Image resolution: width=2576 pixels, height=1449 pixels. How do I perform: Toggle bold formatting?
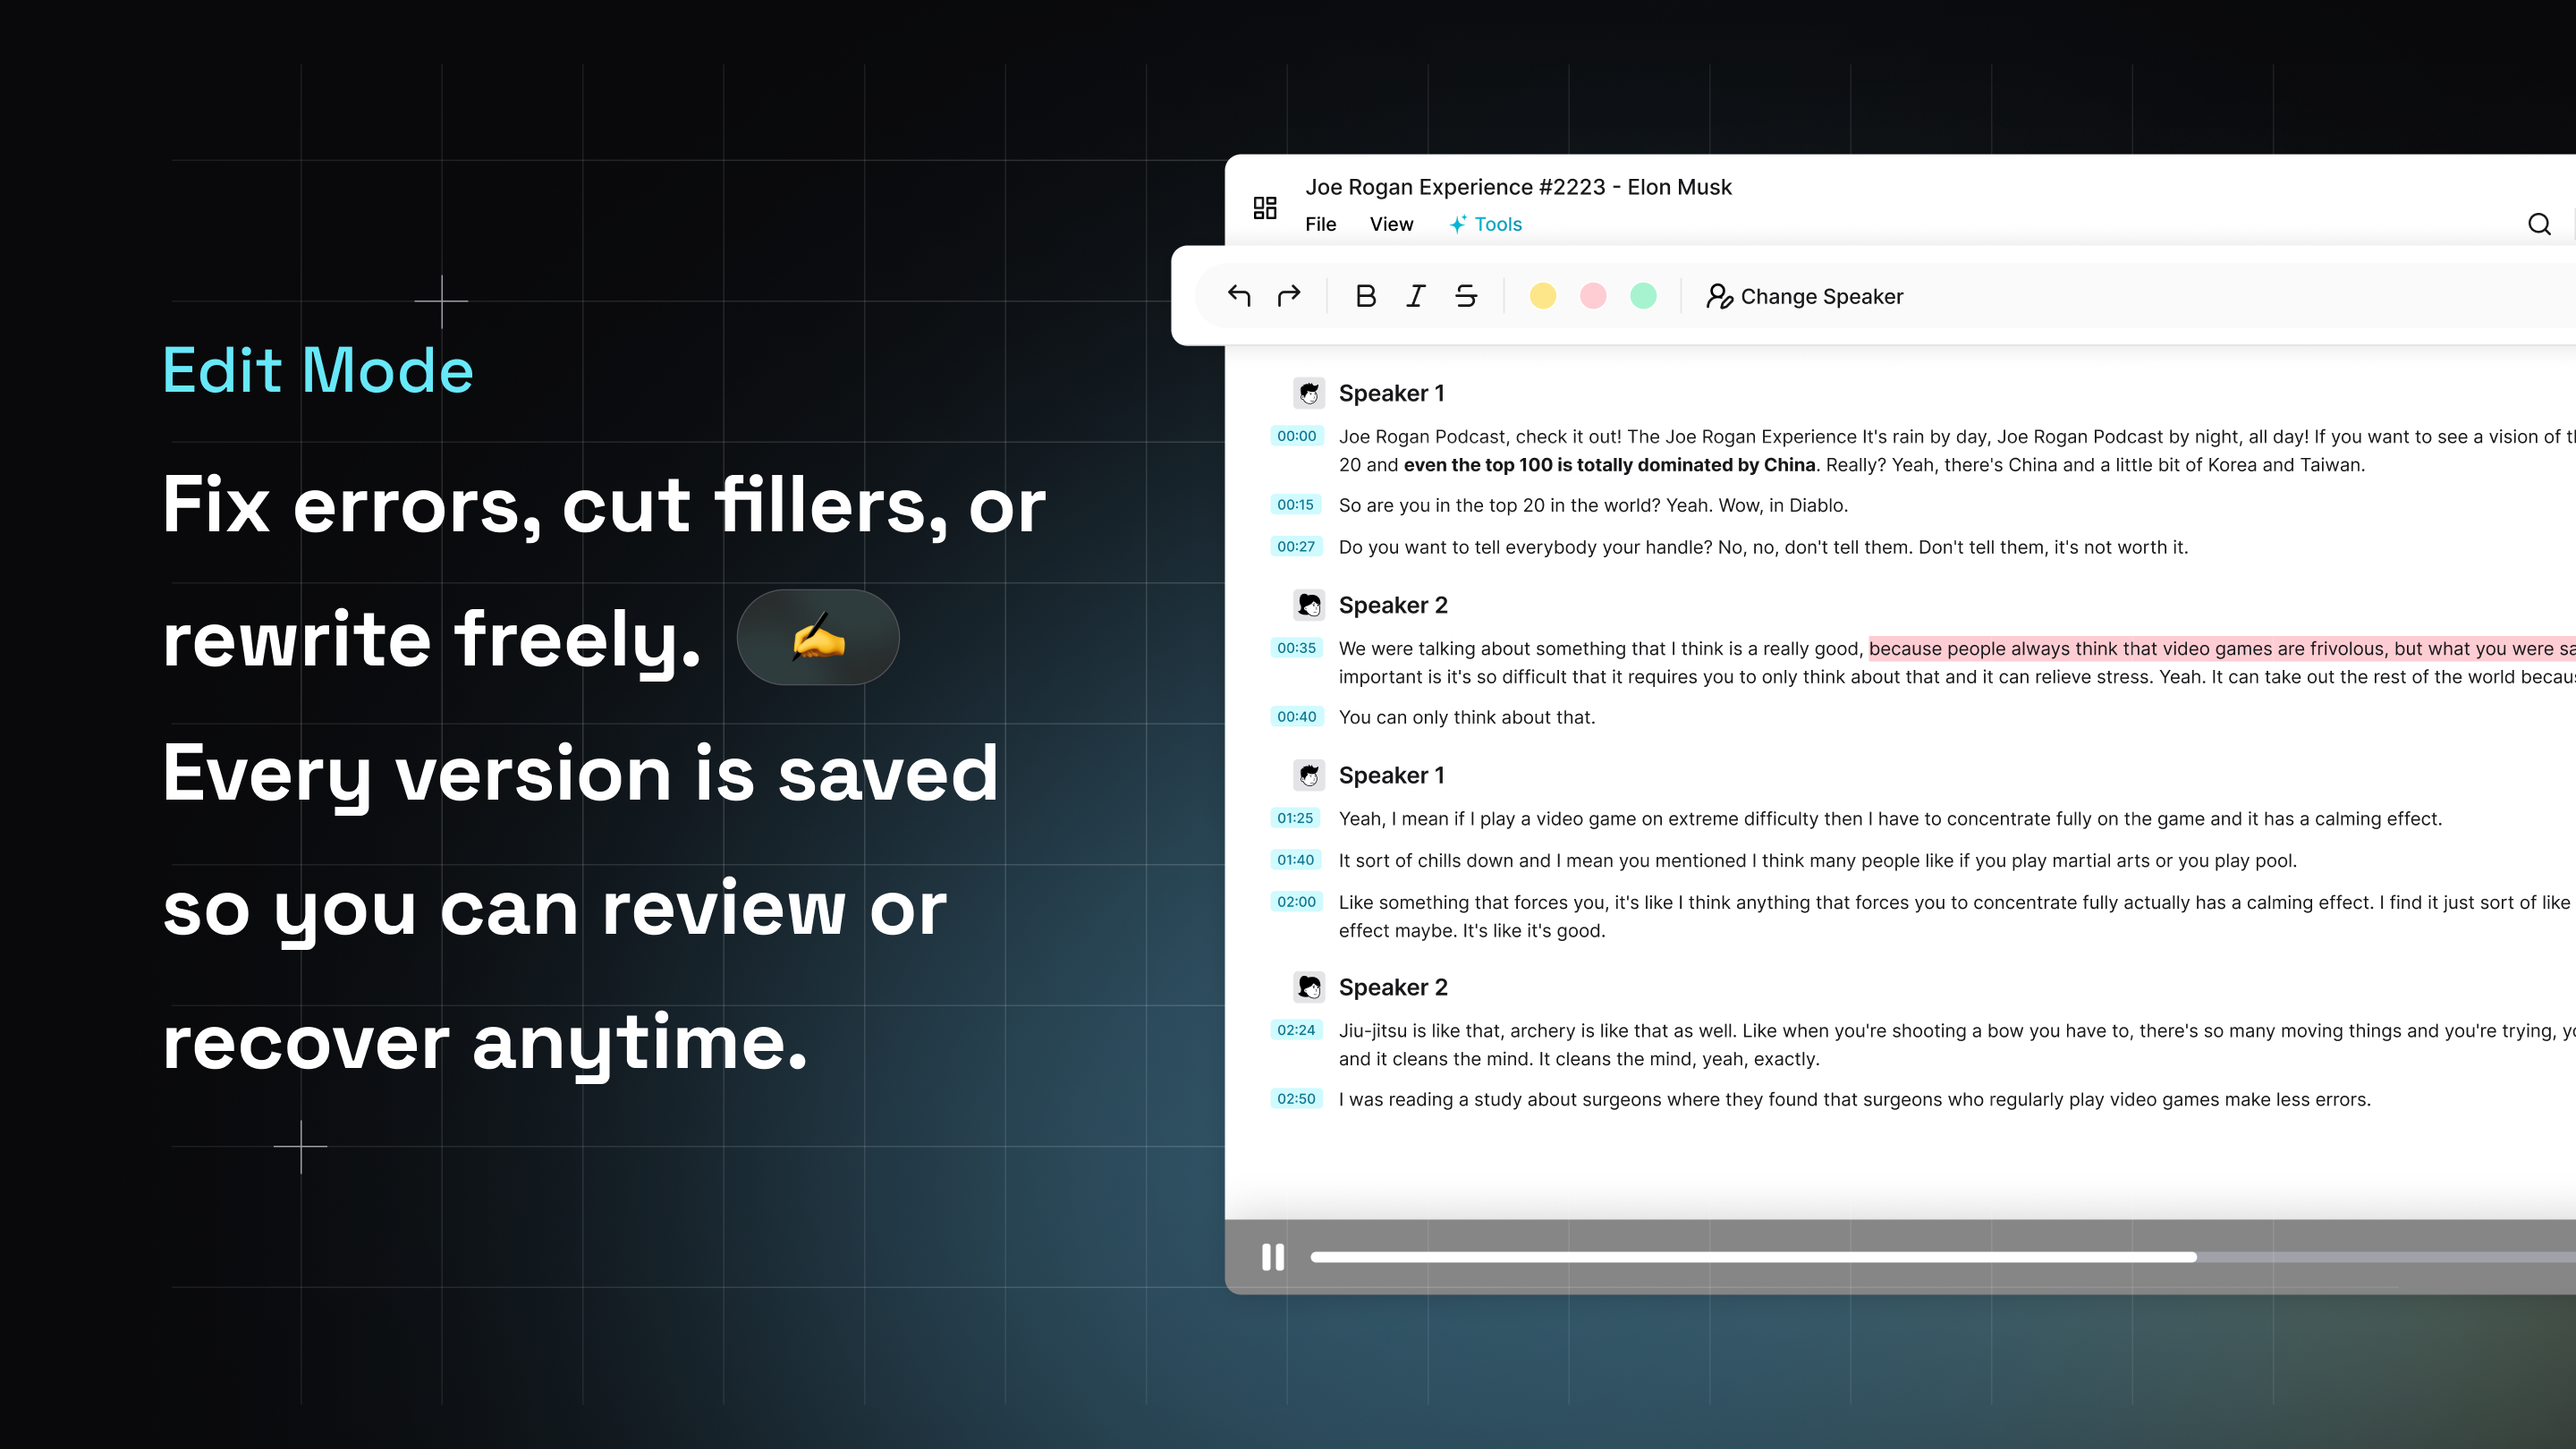pos(1365,296)
